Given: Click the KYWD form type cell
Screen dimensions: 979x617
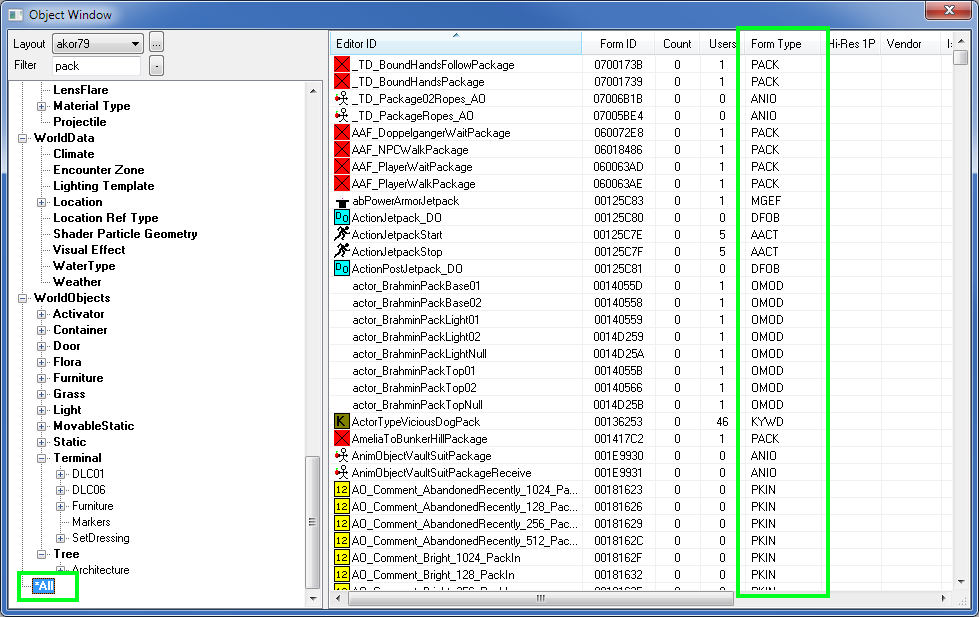Looking at the screenshot, I should [767, 422].
